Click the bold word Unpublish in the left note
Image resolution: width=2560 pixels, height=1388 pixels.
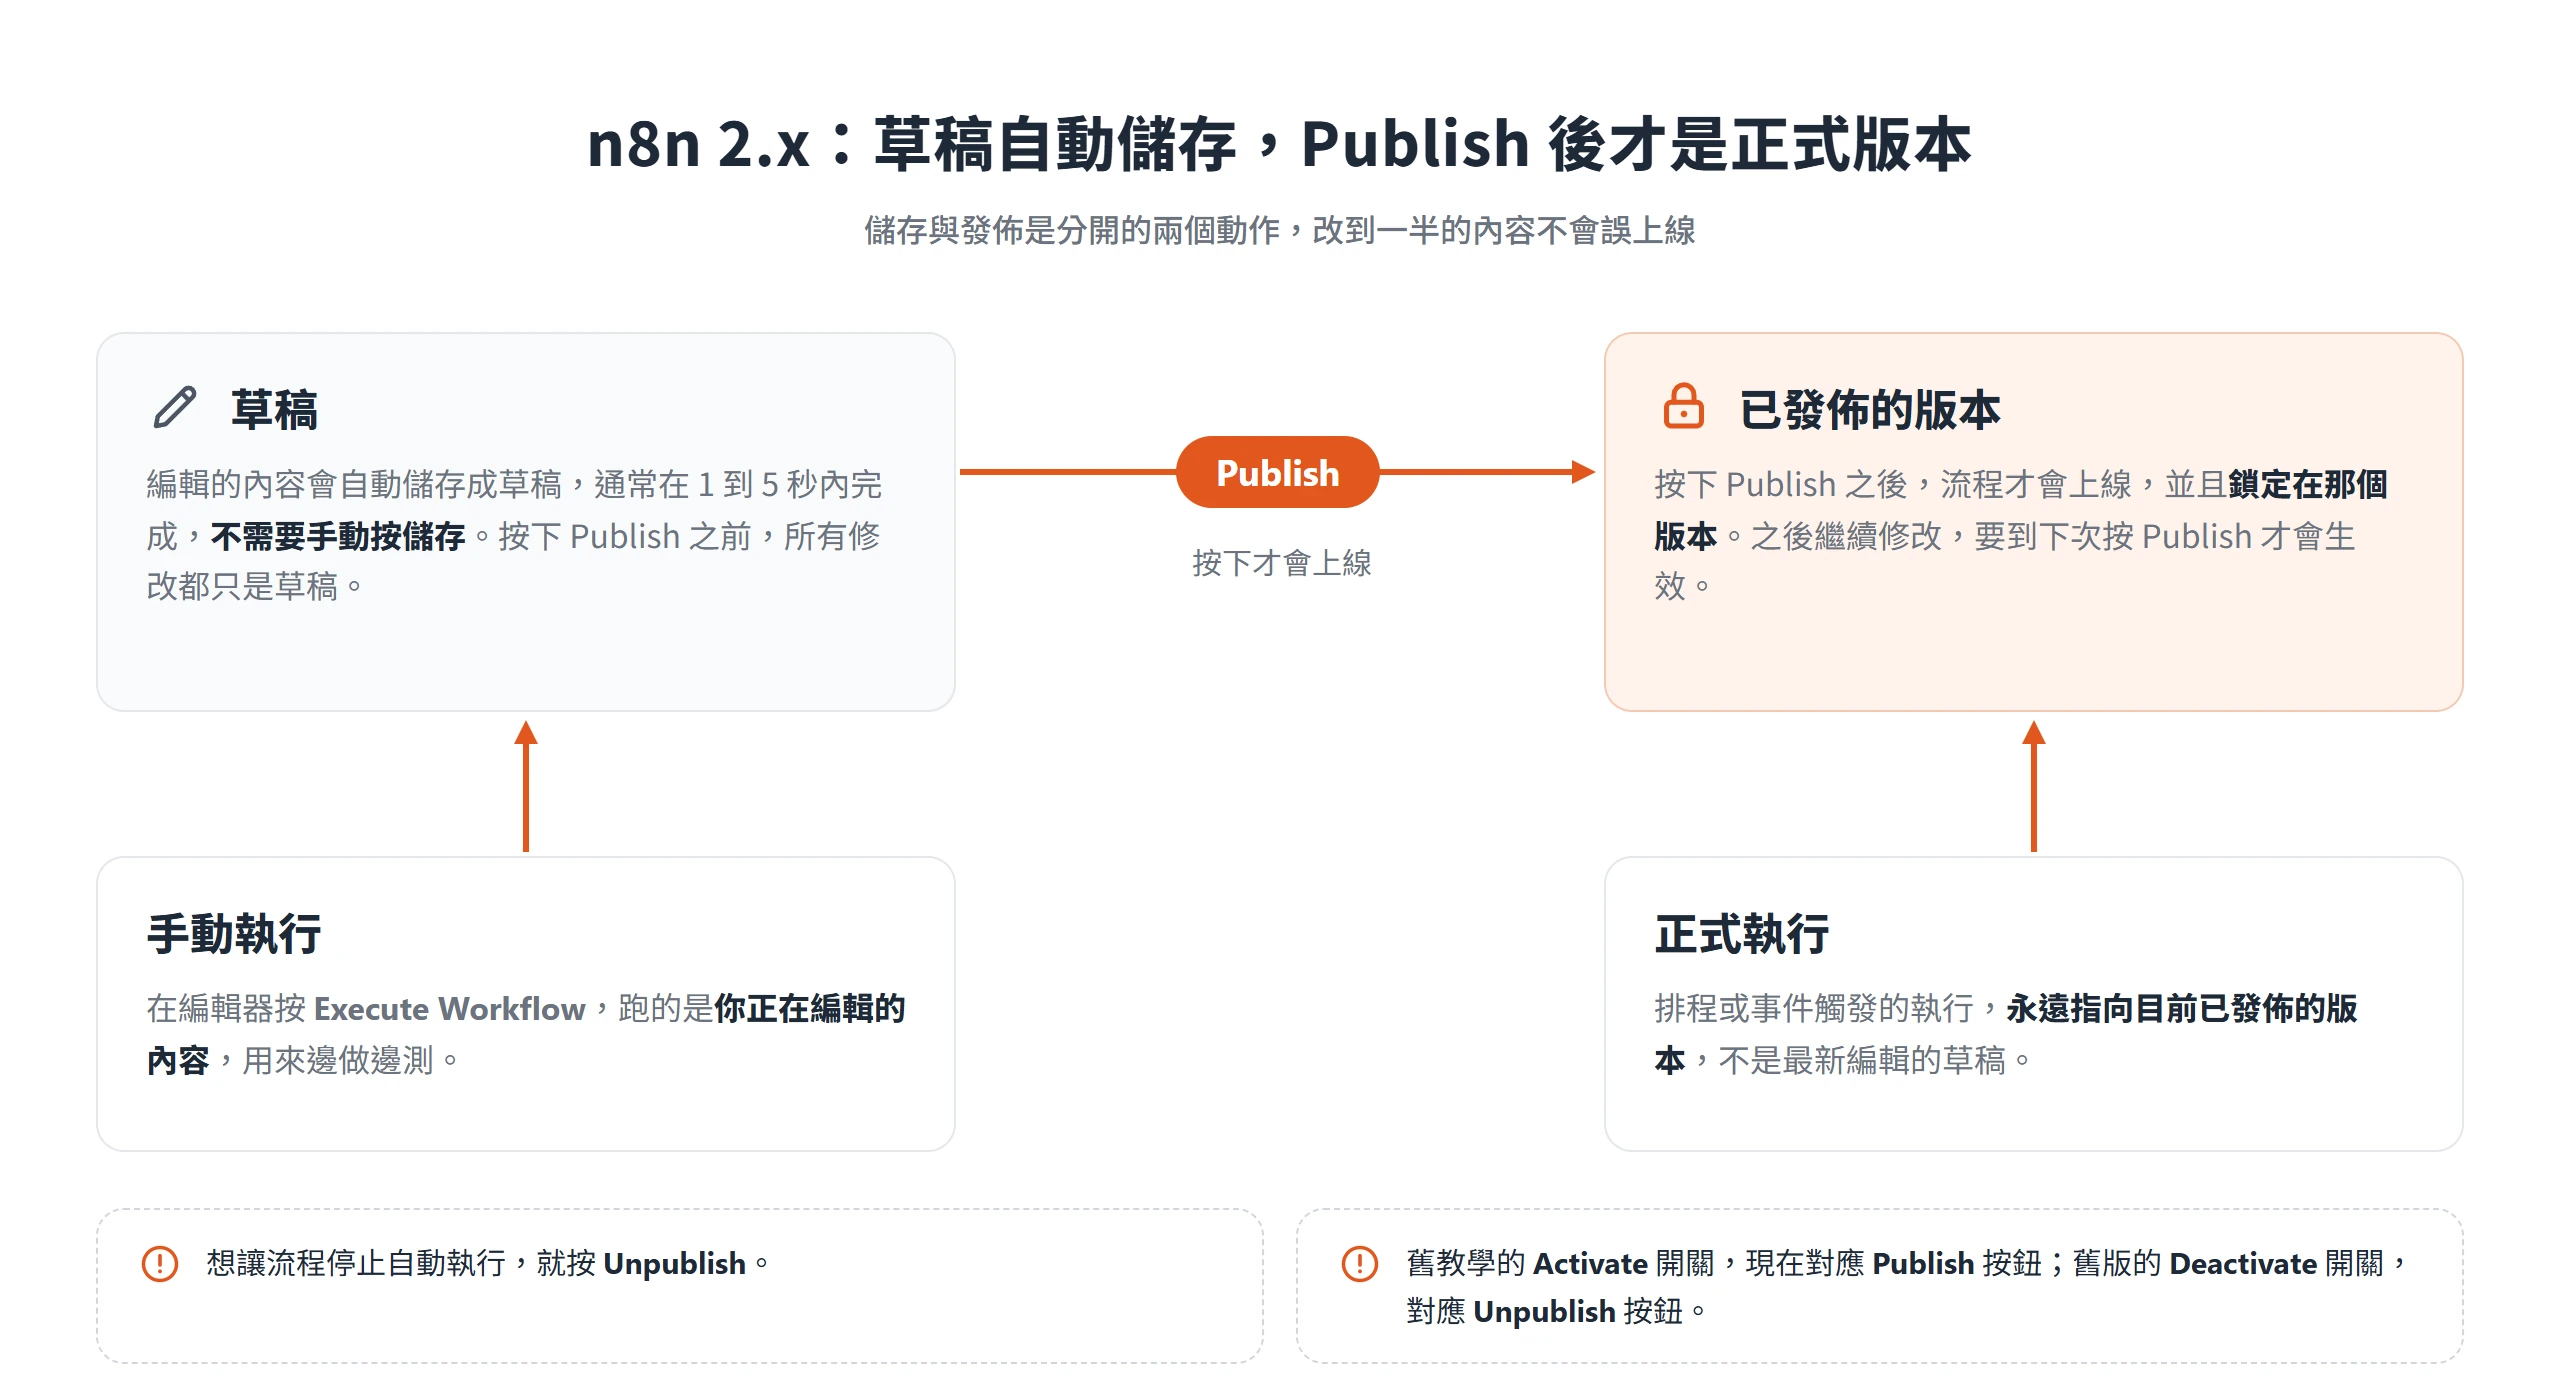click(675, 1263)
